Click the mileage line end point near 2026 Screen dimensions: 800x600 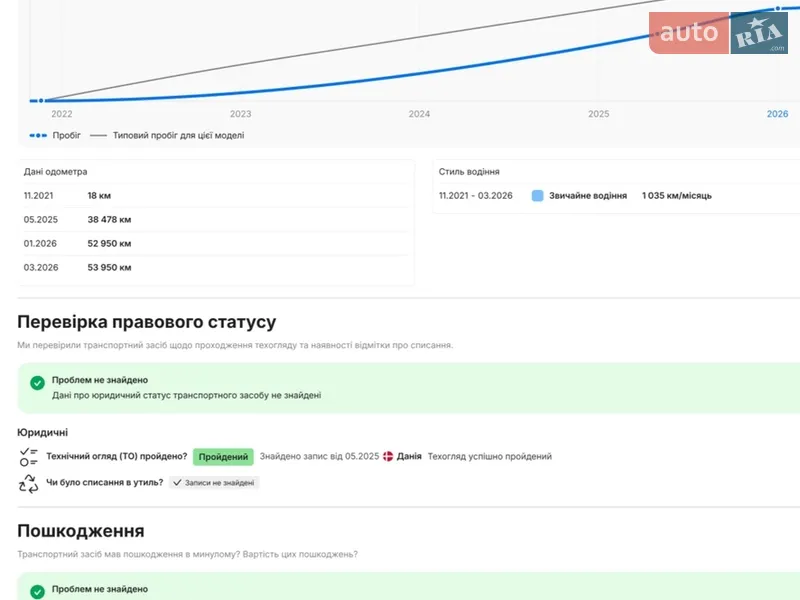coord(777,9)
